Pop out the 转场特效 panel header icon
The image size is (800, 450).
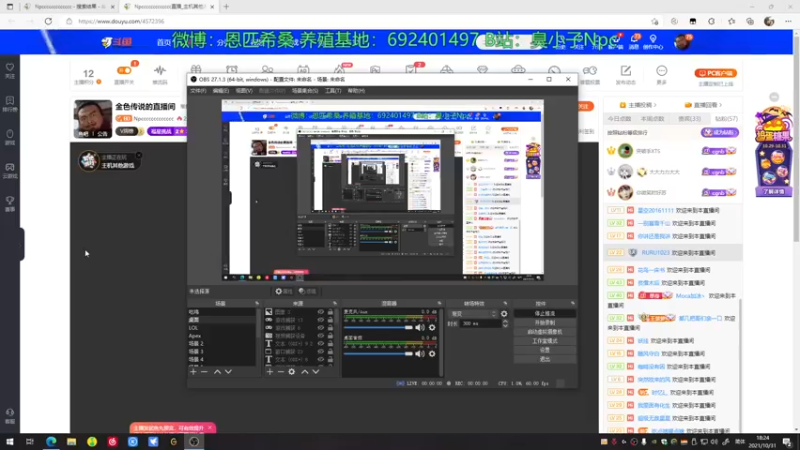click(x=505, y=304)
